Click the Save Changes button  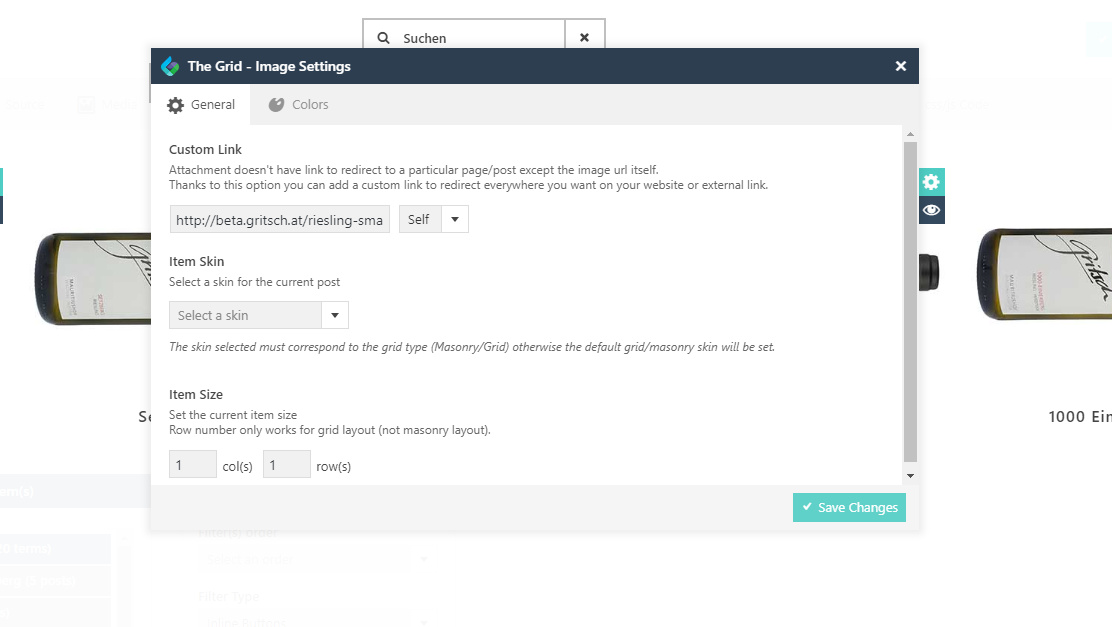[849, 507]
